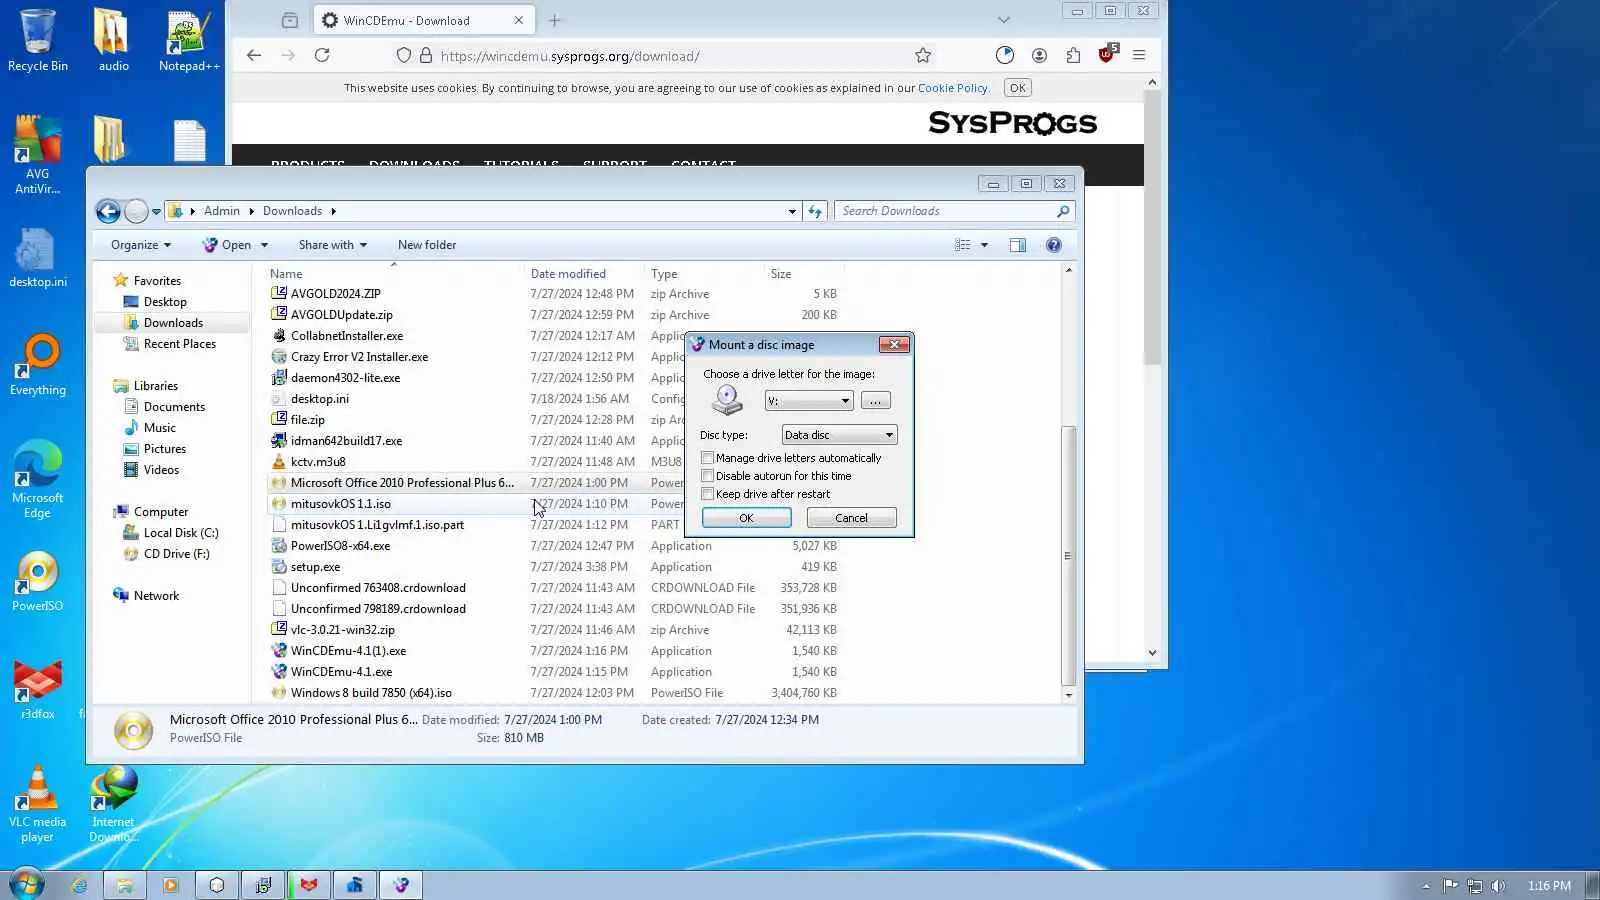Open browser extensions puzzle icon
Screen dimensions: 1600x900
tap(1073, 56)
